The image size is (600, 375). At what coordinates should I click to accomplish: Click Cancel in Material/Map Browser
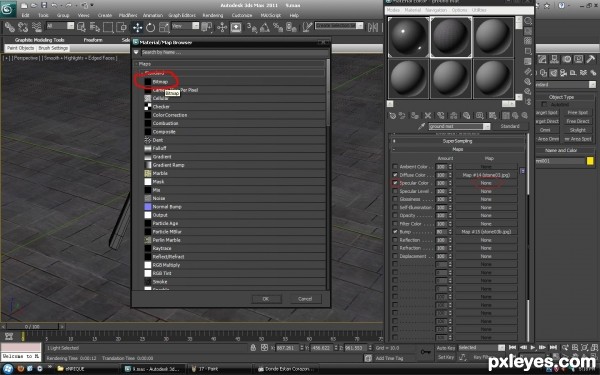coord(305,299)
